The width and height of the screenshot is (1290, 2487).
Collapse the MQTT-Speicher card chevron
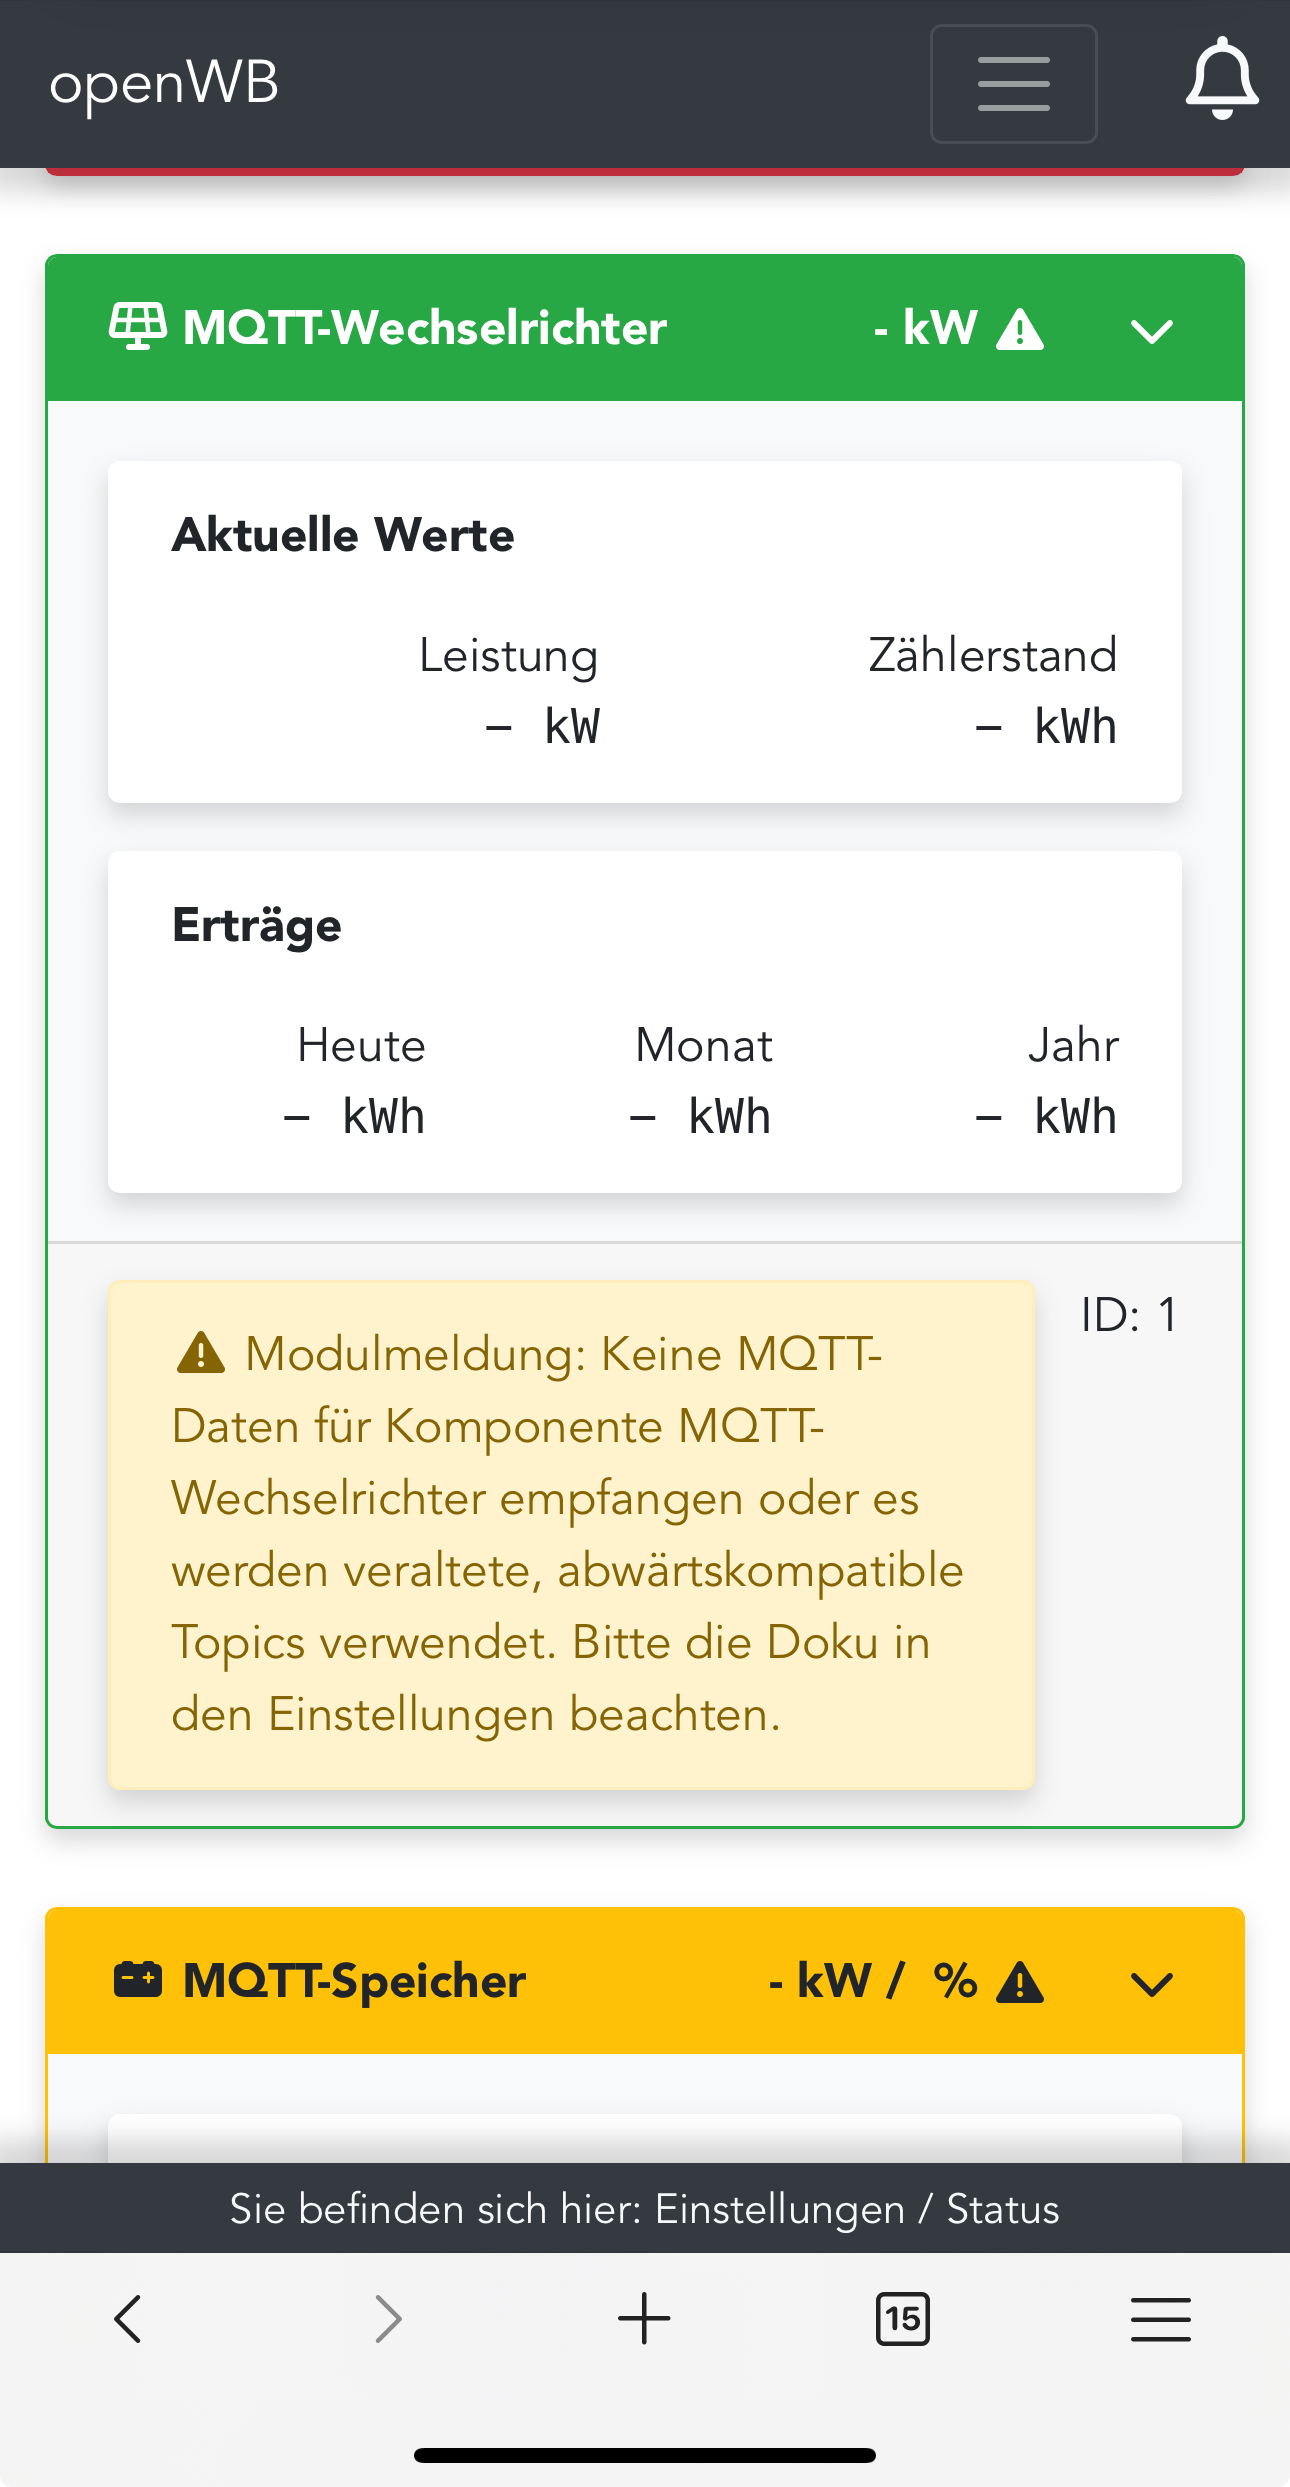(x=1151, y=1984)
